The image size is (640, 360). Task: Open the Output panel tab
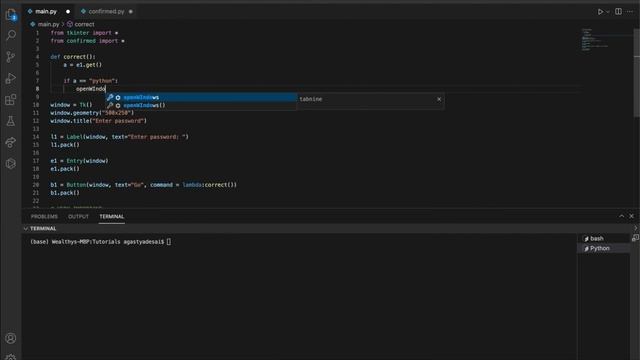point(78,217)
